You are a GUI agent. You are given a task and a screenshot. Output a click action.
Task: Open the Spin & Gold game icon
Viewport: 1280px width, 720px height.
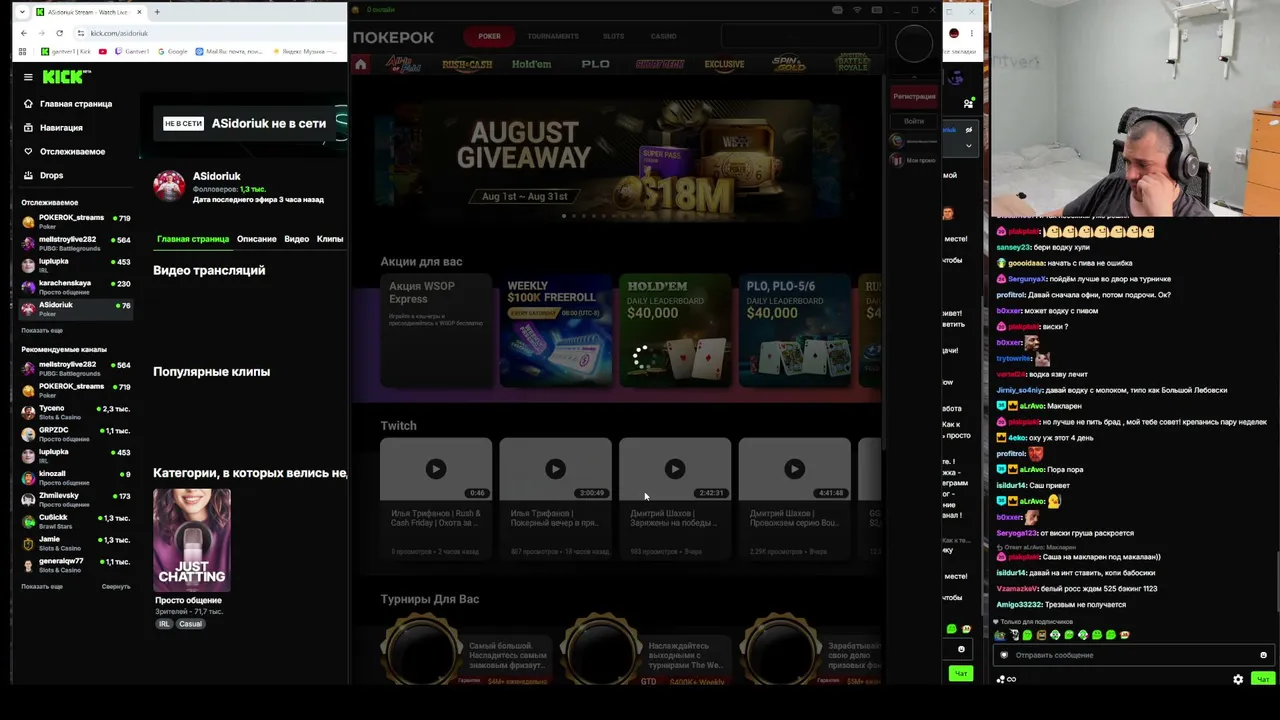pyautogui.click(x=788, y=64)
